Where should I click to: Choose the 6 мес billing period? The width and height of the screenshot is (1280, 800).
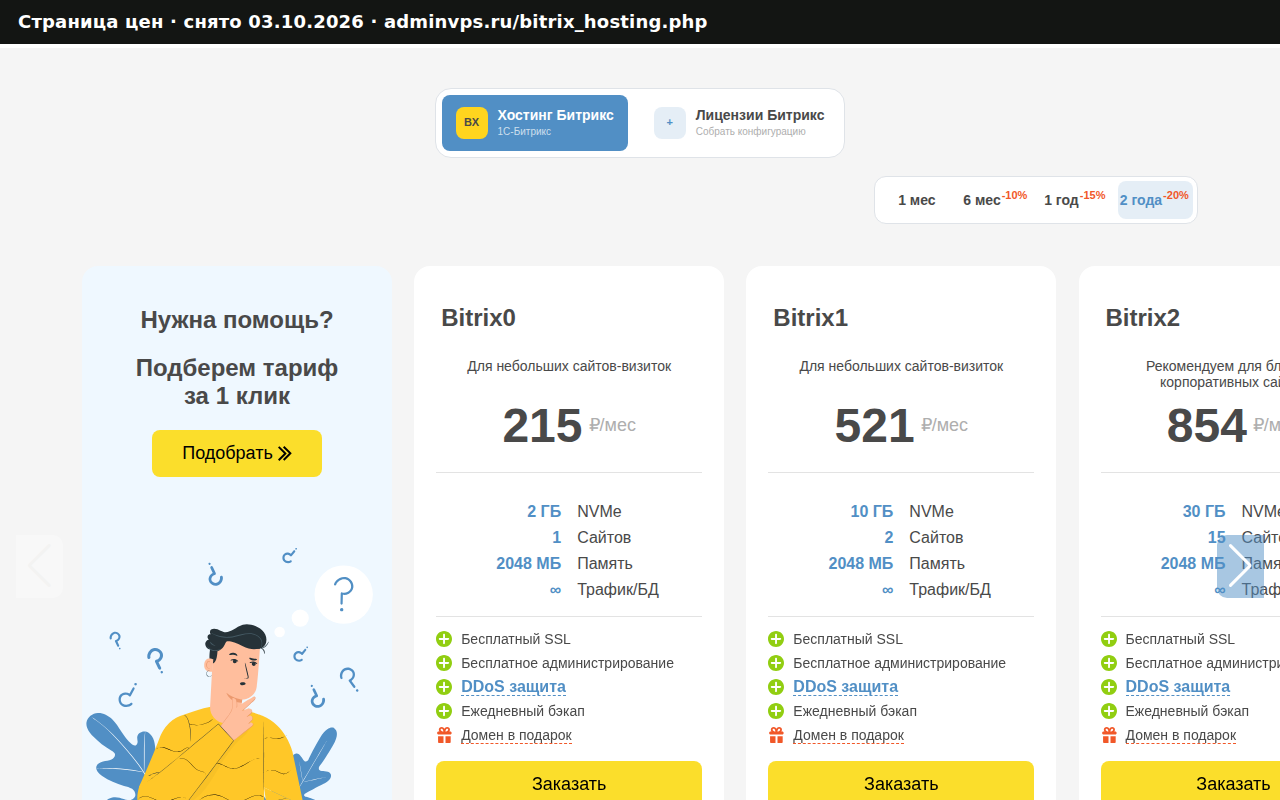(x=994, y=200)
